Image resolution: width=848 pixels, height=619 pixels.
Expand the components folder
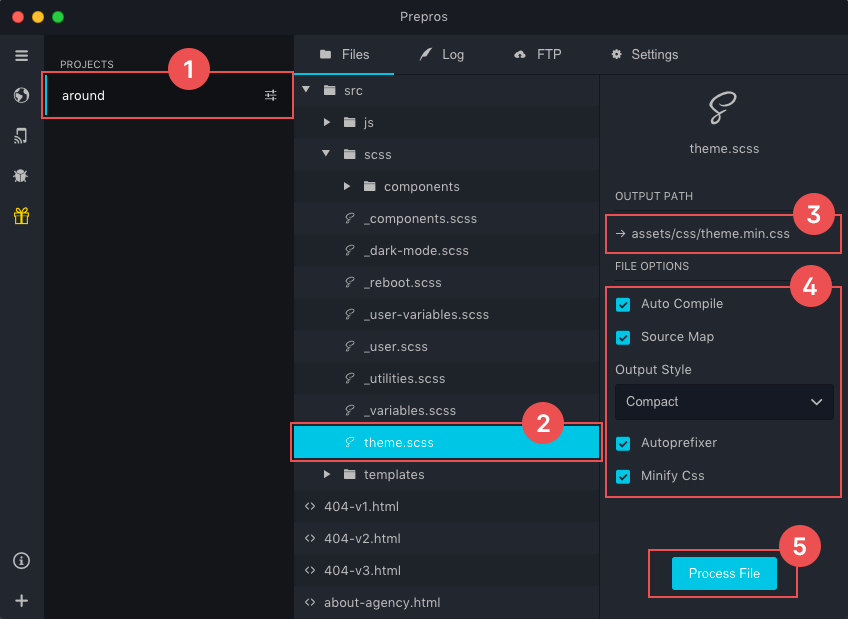pyautogui.click(x=346, y=186)
